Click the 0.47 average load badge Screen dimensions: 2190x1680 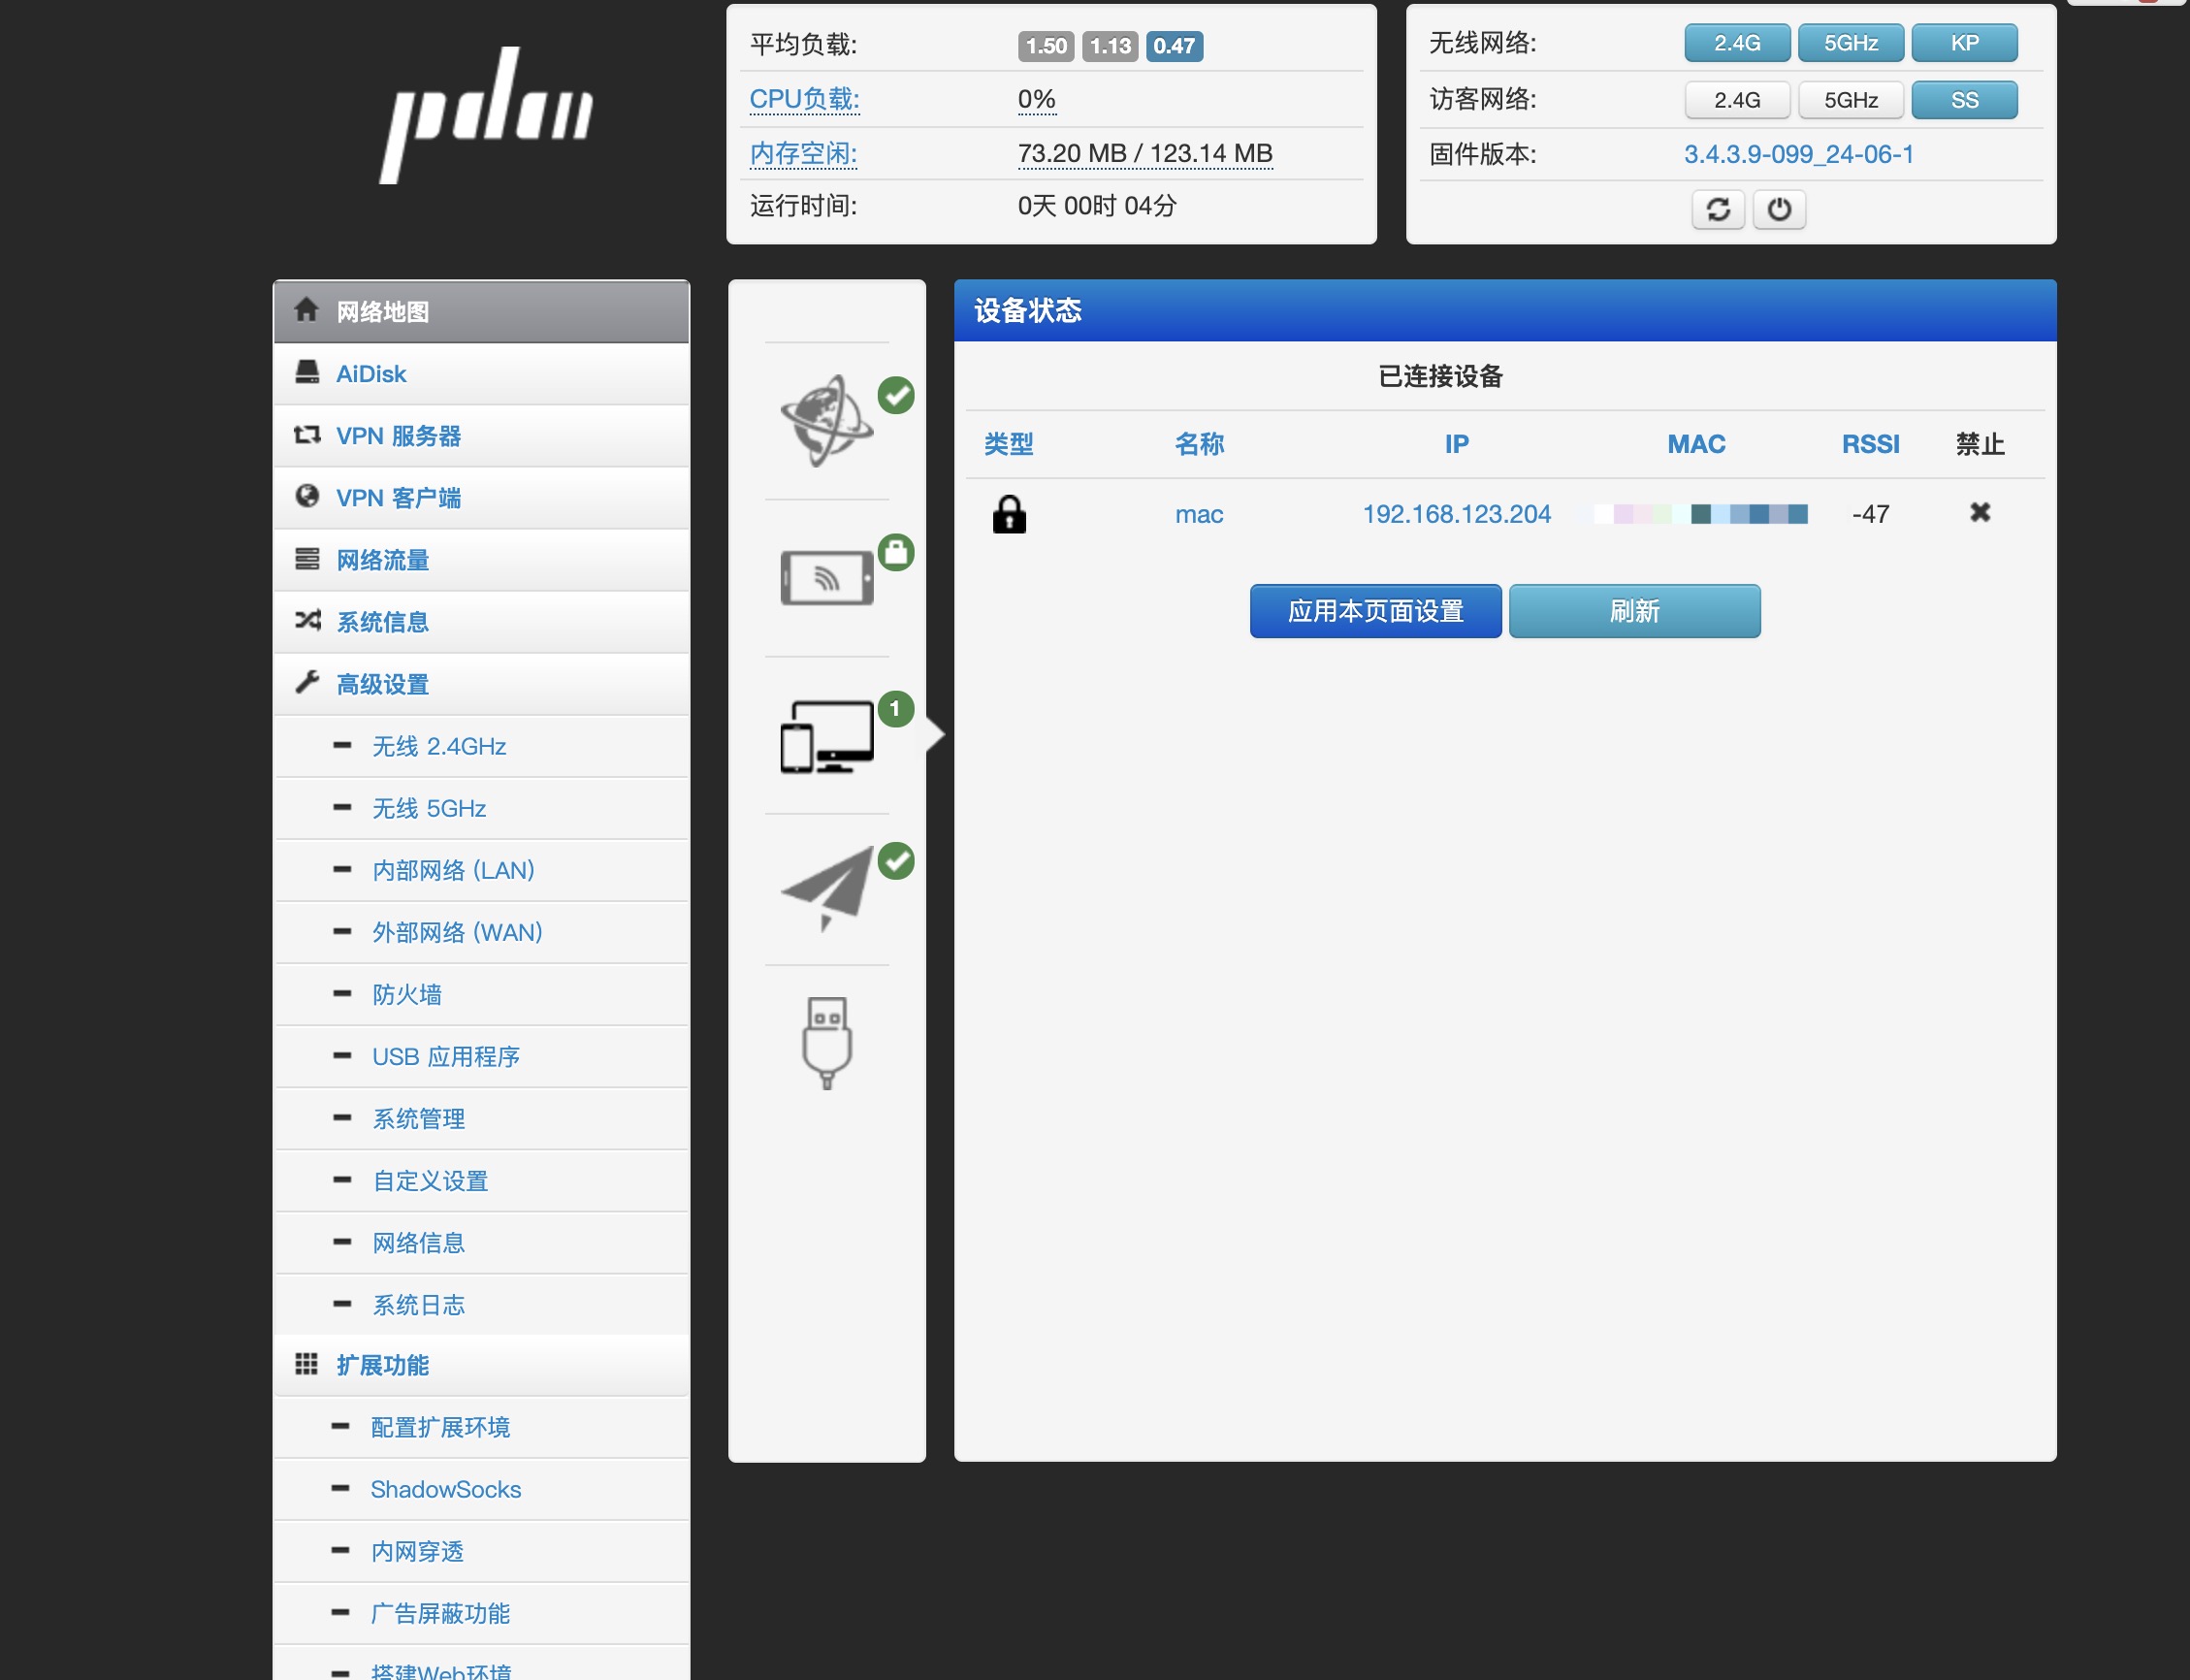[1173, 46]
